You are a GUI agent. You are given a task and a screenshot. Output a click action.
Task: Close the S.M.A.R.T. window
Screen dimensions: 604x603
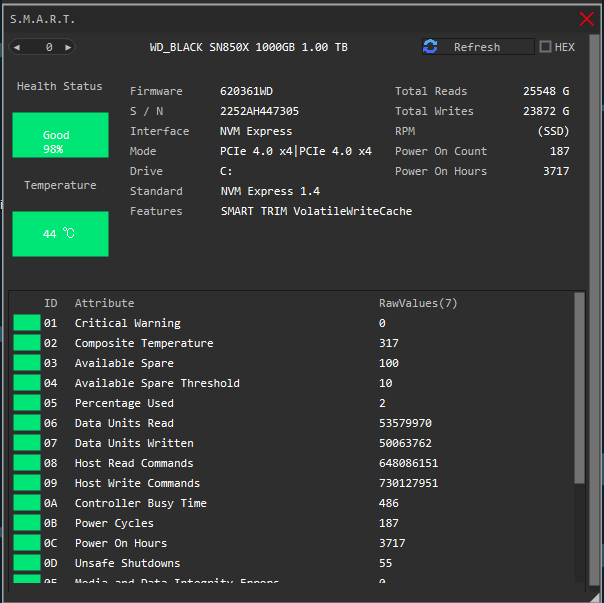(586, 19)
